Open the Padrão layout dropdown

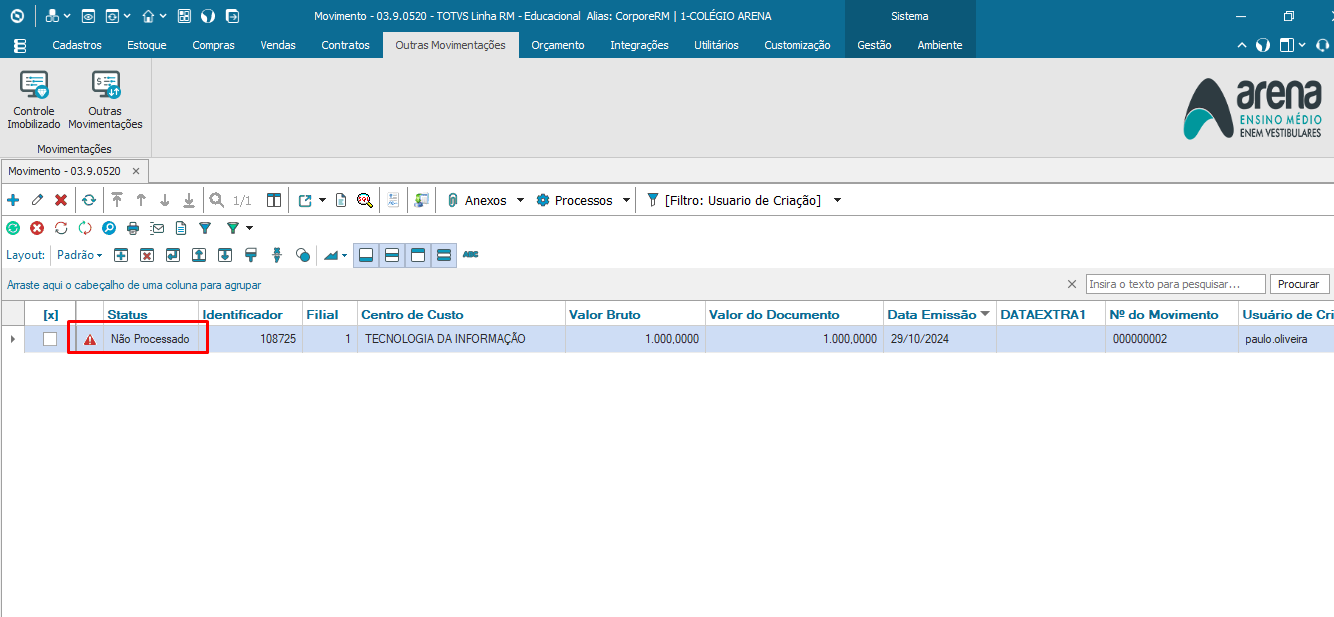tap(79, 255)
